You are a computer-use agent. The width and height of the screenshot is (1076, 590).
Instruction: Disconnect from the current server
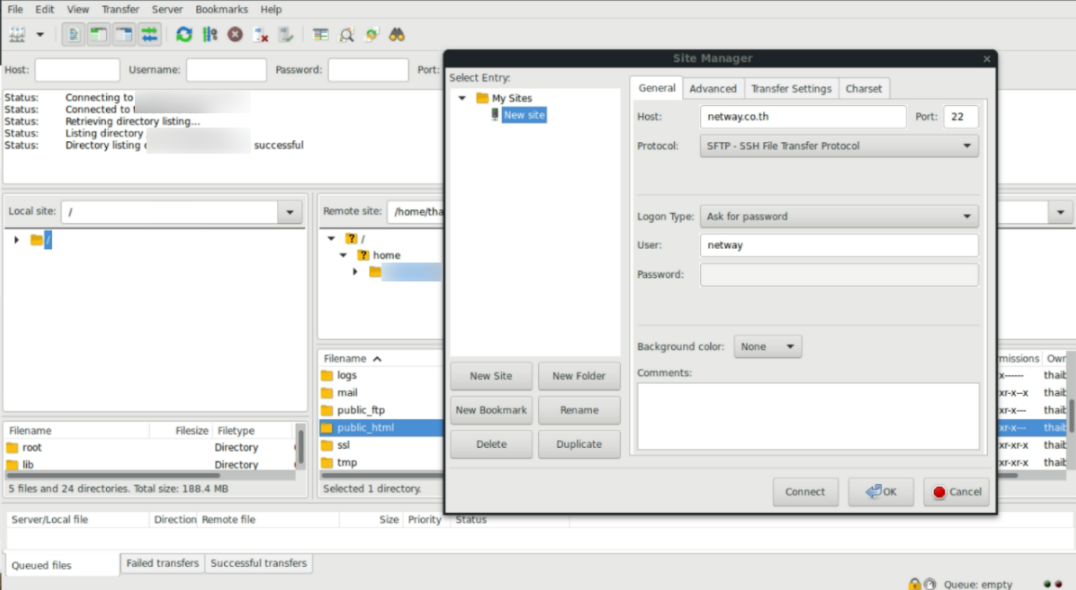261,34
